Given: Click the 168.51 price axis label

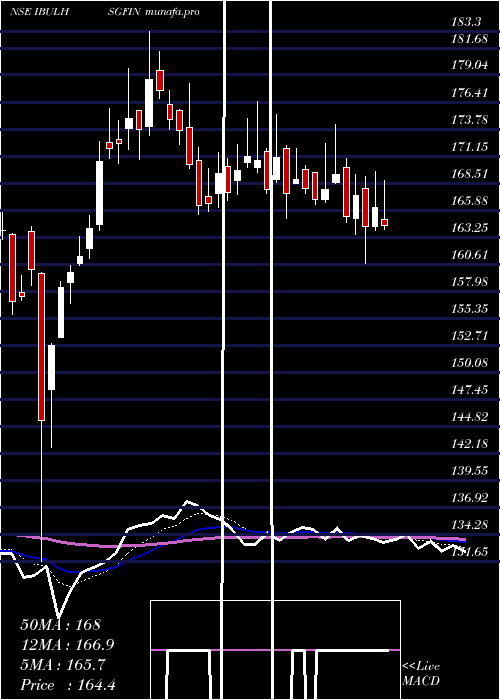Looking at the screenshot, I should [469, 173].
